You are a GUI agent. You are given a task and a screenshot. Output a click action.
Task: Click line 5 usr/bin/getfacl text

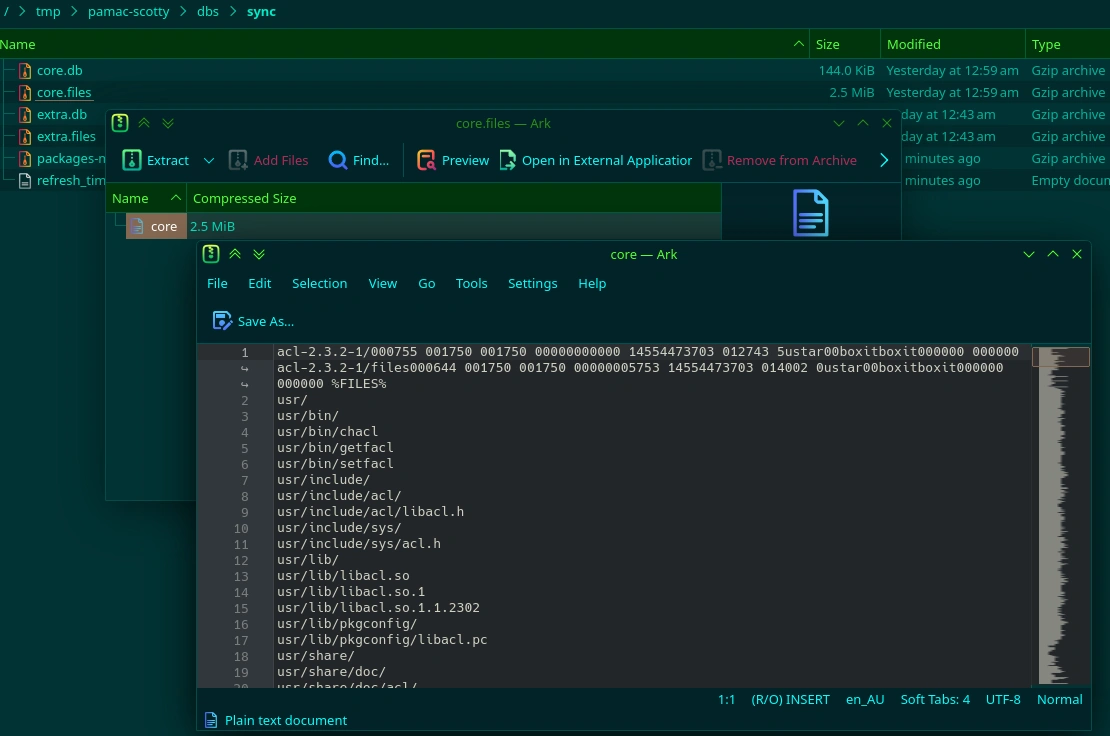pyautogui.click(x=335, y=448)
